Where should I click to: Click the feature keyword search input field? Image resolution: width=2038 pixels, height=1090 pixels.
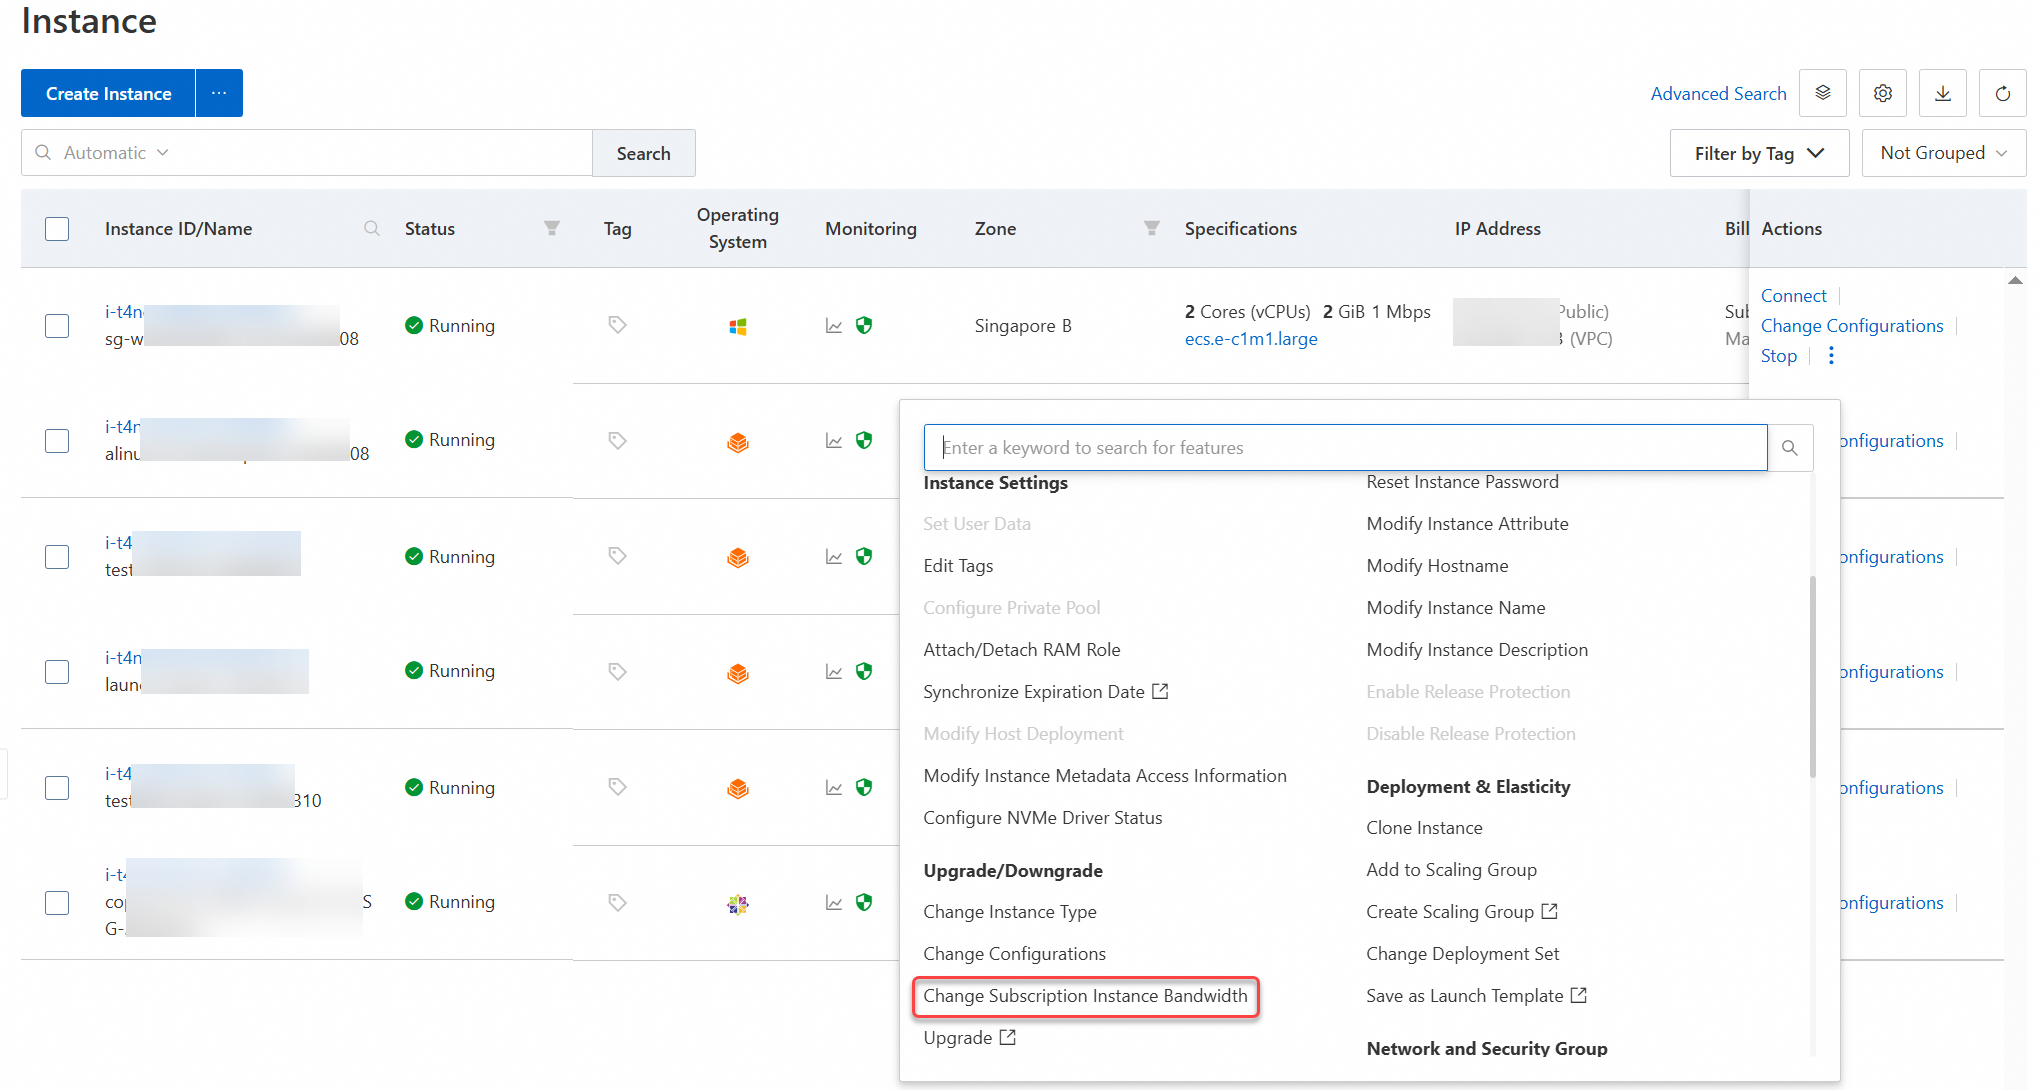1345,448
